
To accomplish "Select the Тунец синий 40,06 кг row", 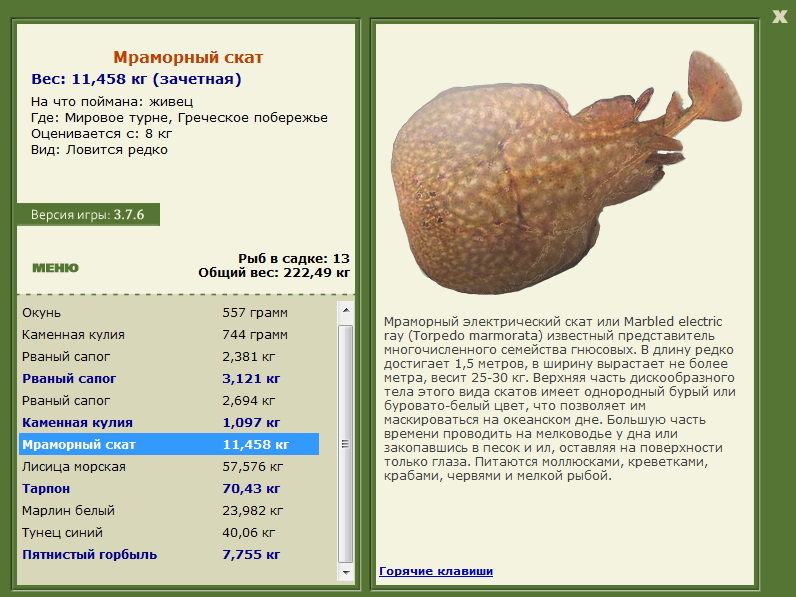I will (x=169, y=533).
